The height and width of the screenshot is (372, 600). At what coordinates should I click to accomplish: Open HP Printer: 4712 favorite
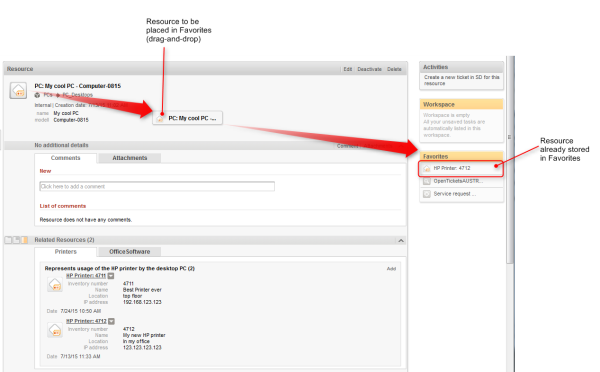461,168
